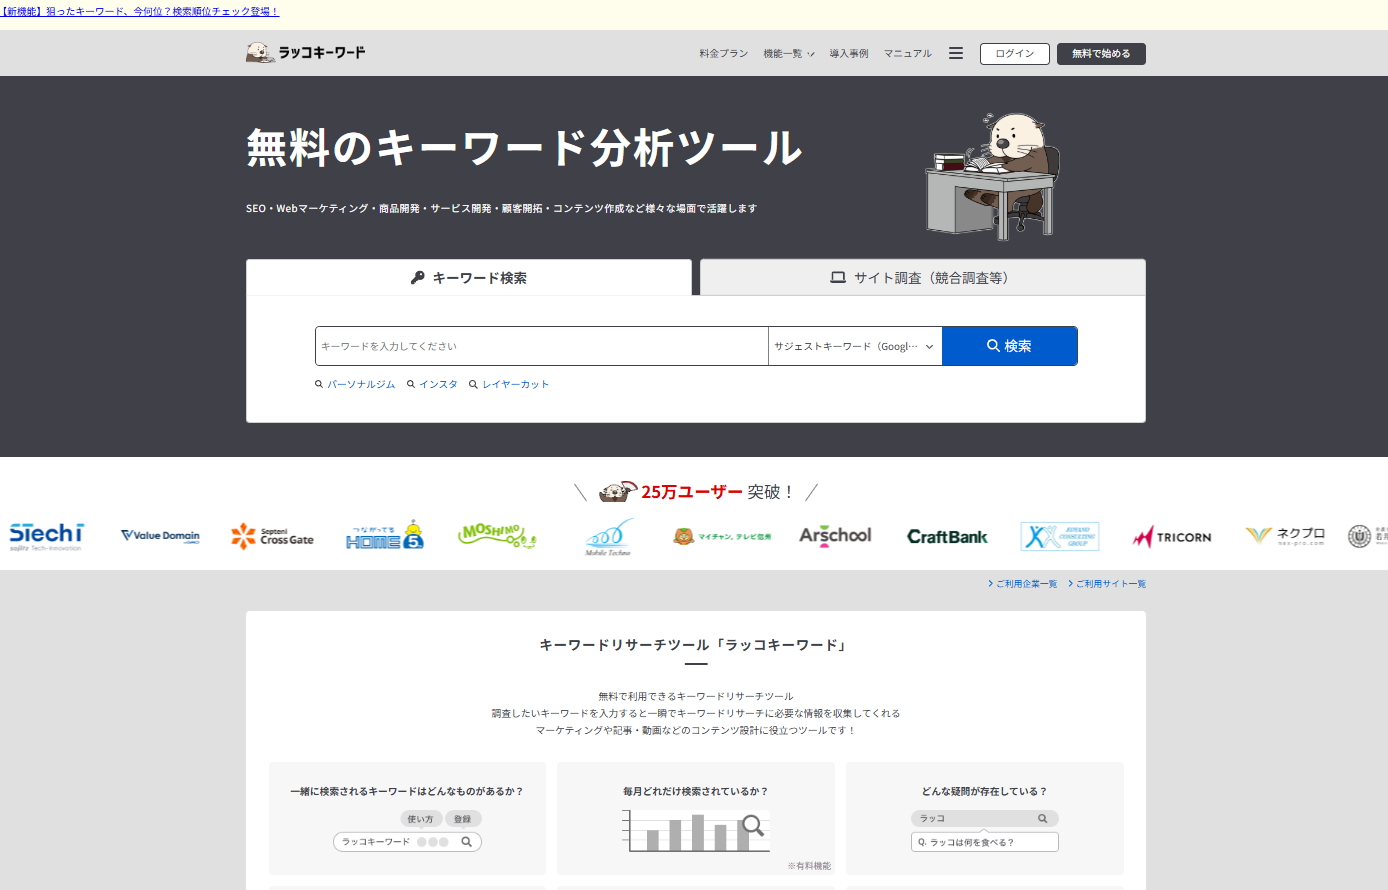Open 導入事例 in the header navigation
1388x890 pixels.
(849, 54)
